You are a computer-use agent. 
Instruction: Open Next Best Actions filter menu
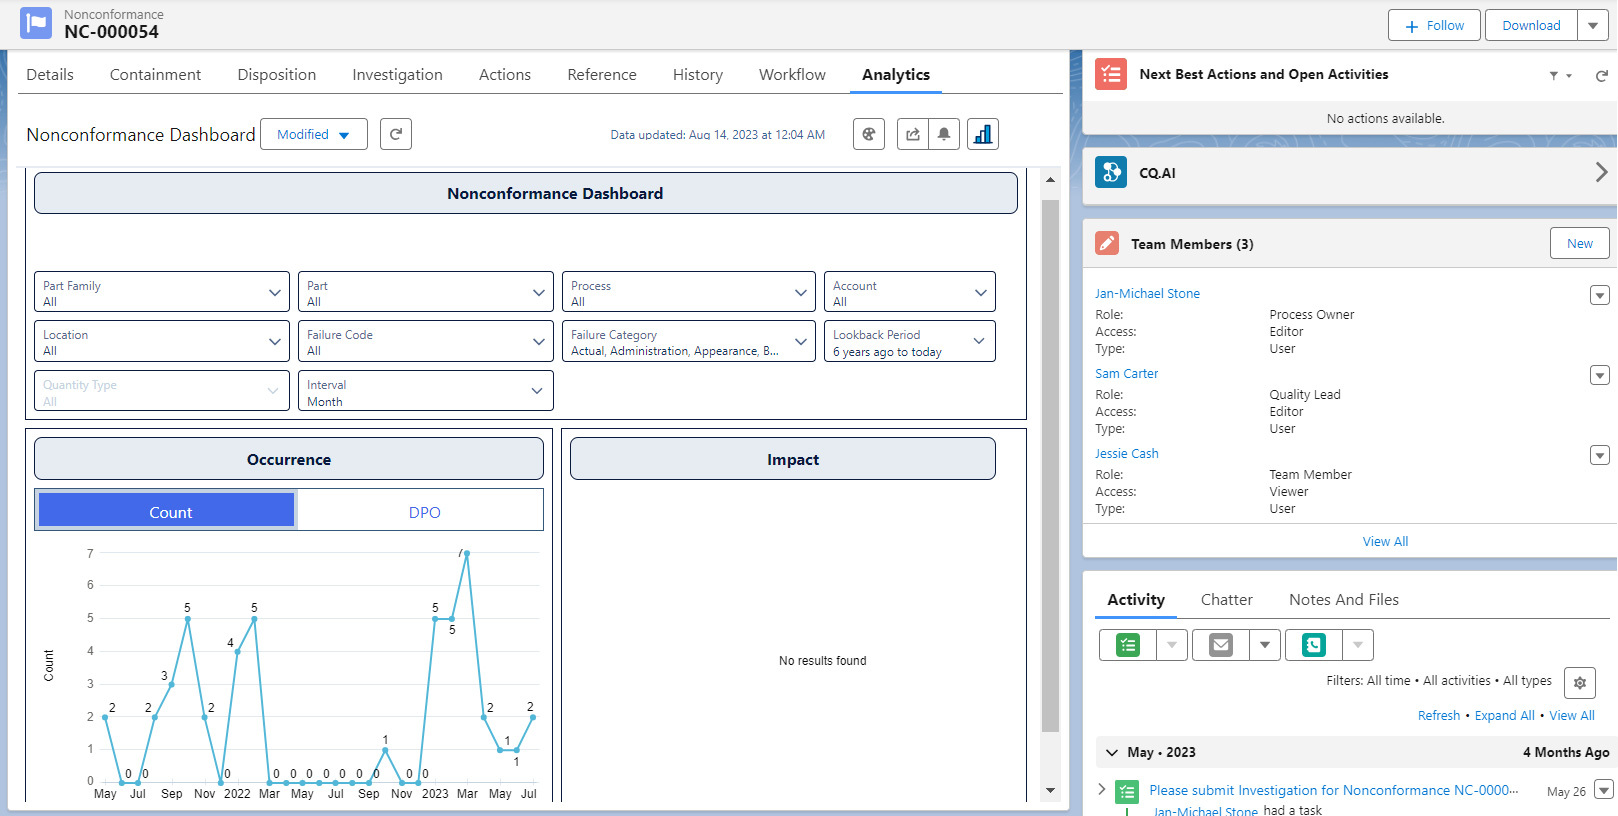[1560, 75]
